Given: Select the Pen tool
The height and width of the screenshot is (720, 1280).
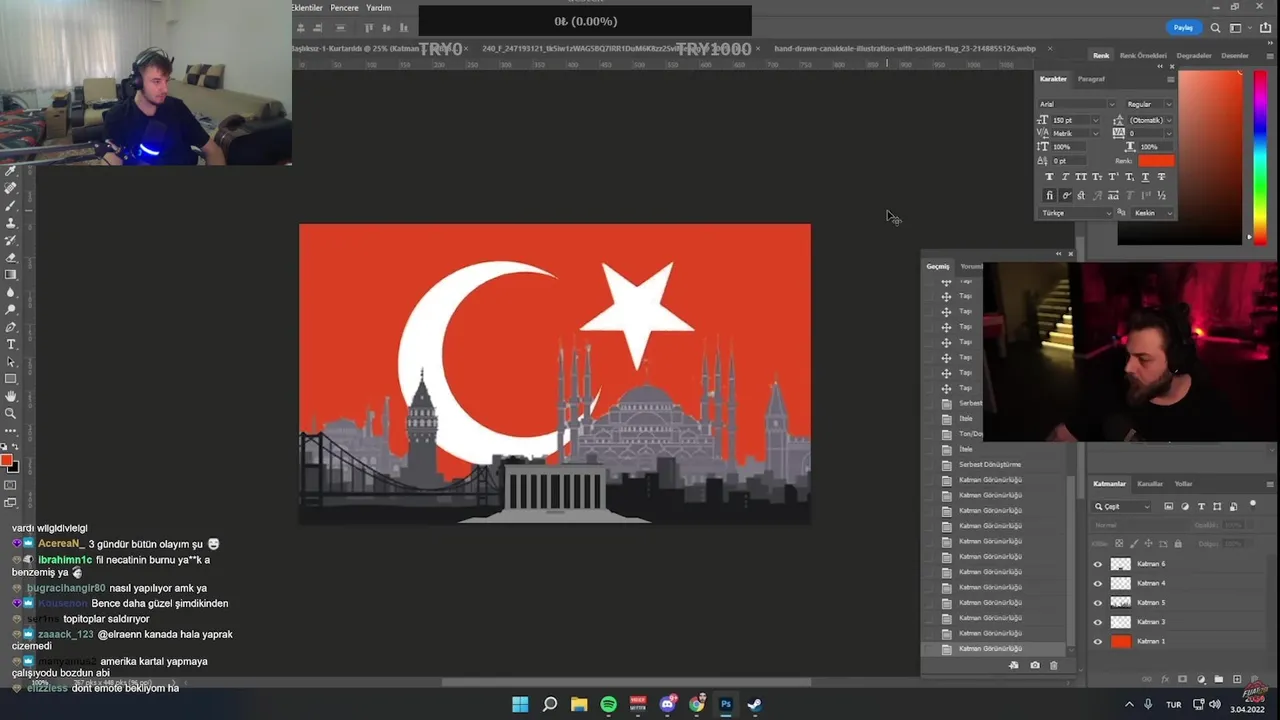Looking at the screenshot, I should 10,327.
